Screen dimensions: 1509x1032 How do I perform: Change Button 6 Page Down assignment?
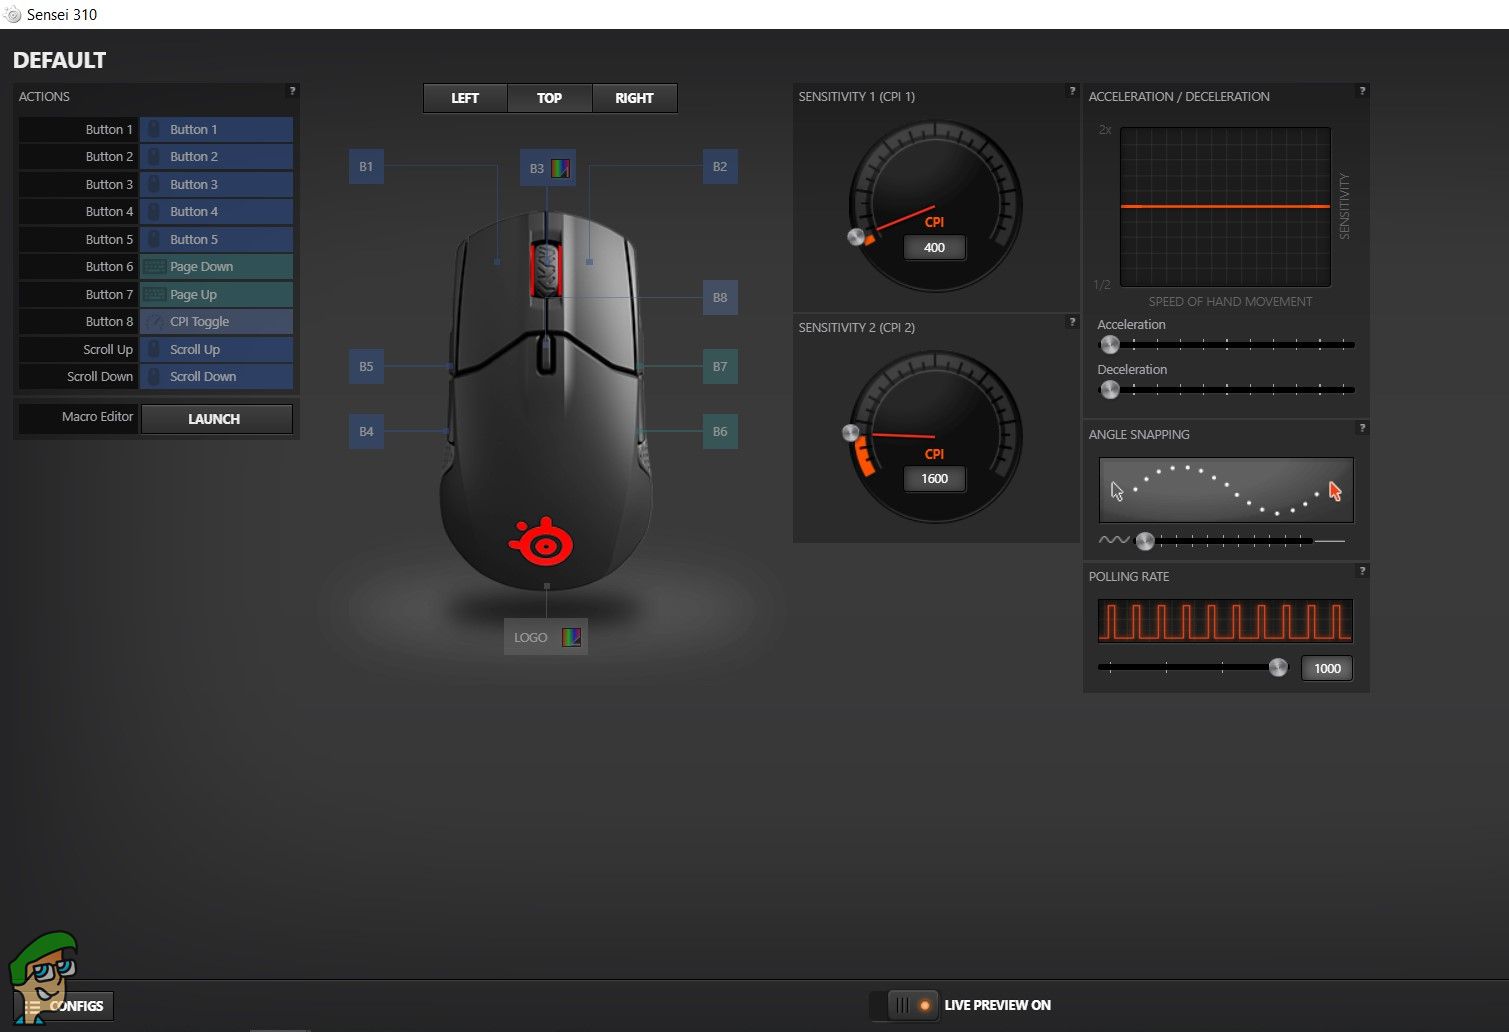(x=216, y=267)
